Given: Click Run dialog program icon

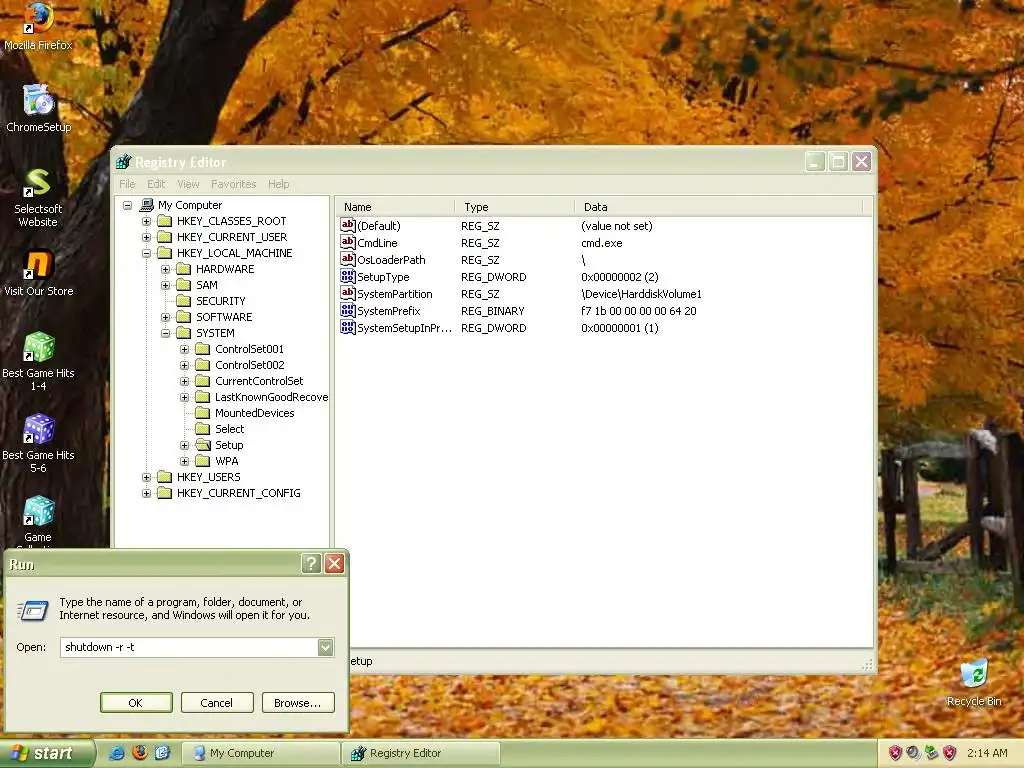Looking at the screenshot, I should coord(33,610).
